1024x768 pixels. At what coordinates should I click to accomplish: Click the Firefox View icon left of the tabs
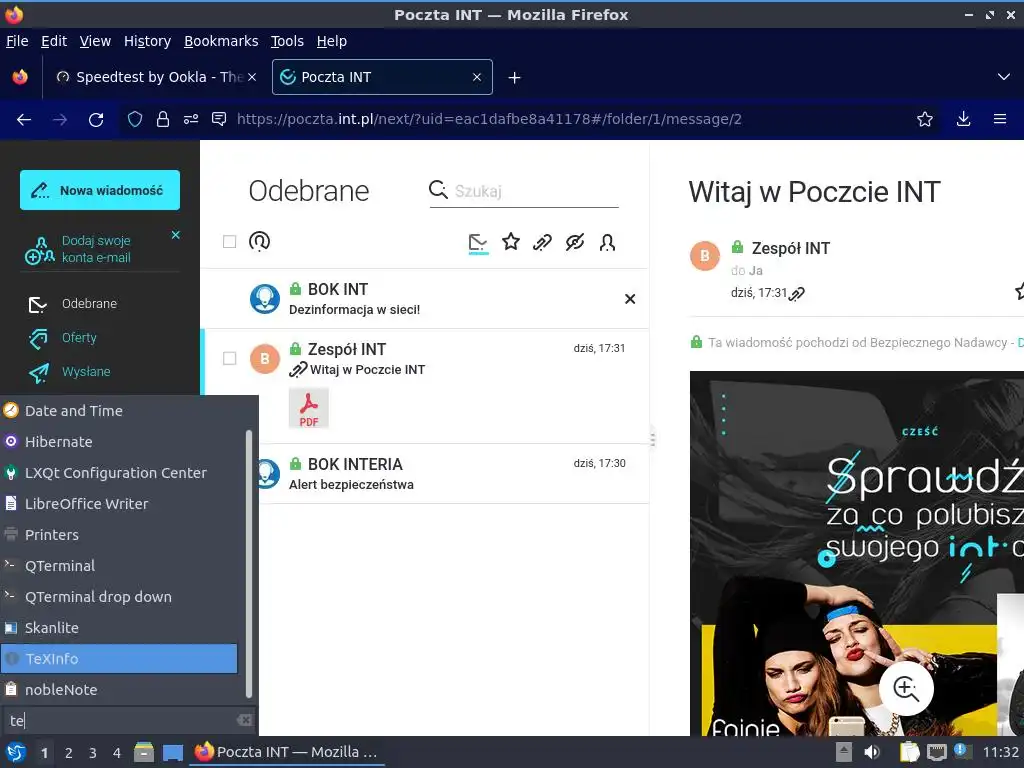pyautogui.click(x=20, y=77)
